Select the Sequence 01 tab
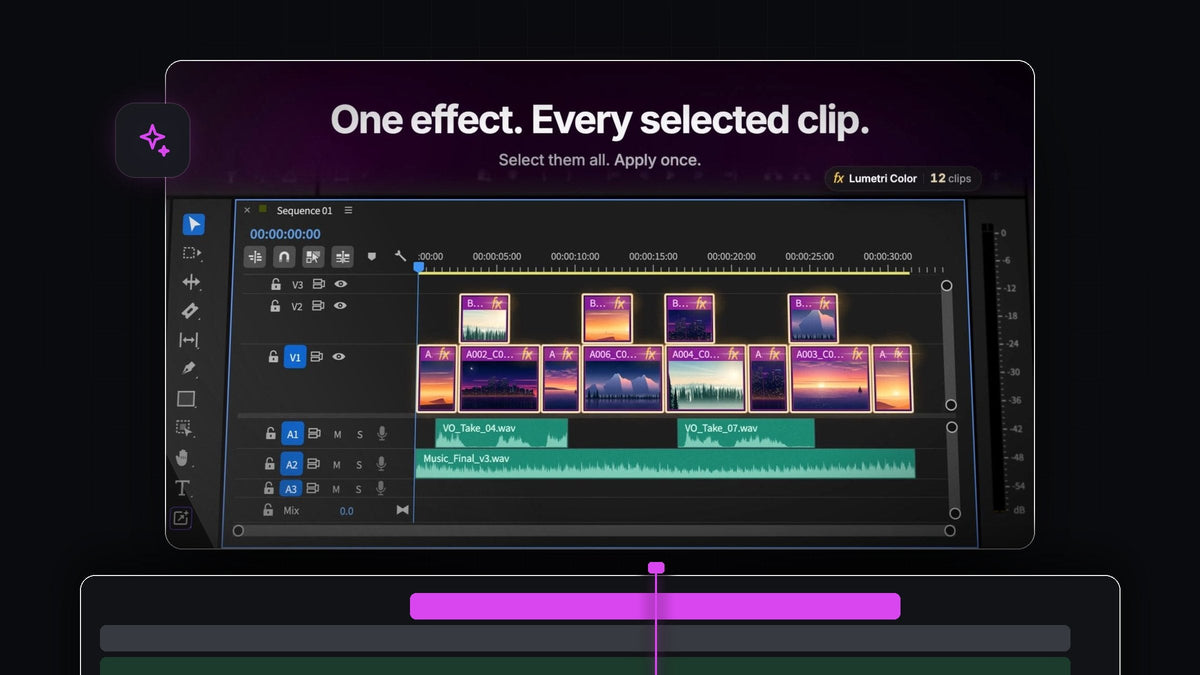 point(304,210)
